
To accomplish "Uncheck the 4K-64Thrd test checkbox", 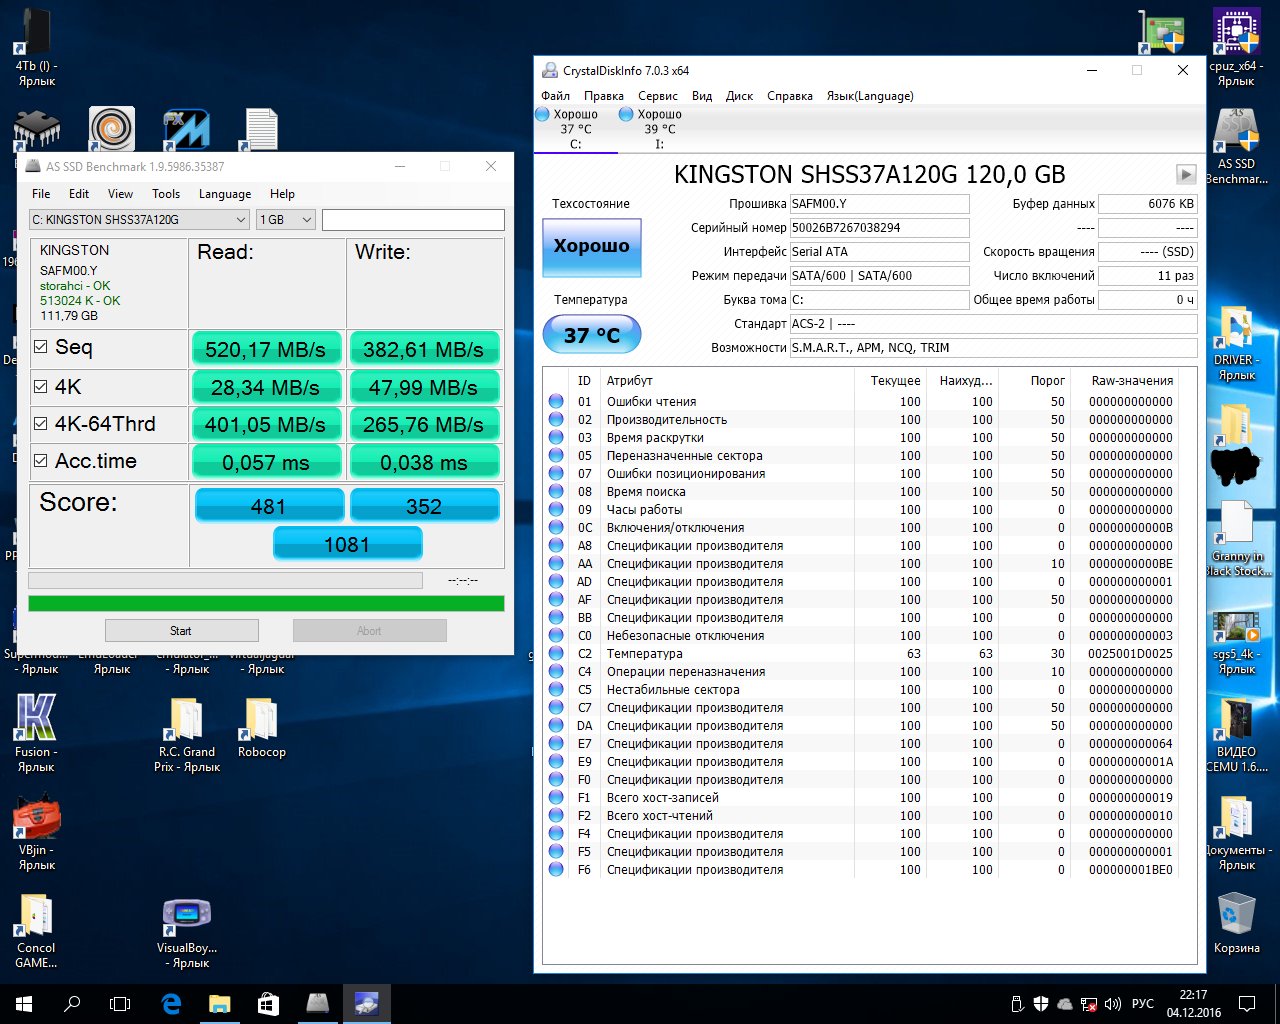I will pos(41,423).
